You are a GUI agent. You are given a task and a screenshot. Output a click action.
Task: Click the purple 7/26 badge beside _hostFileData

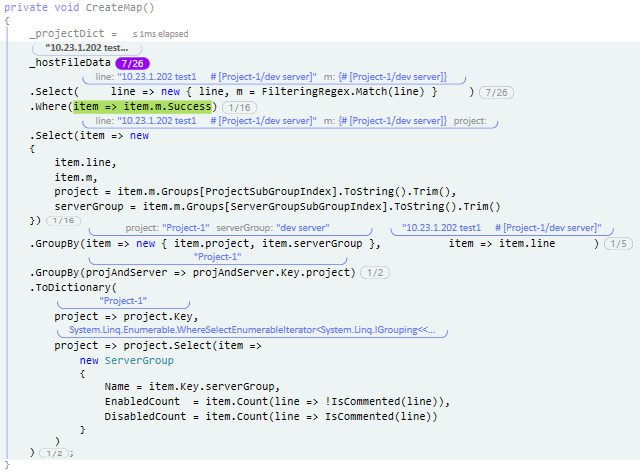(133, 63)
